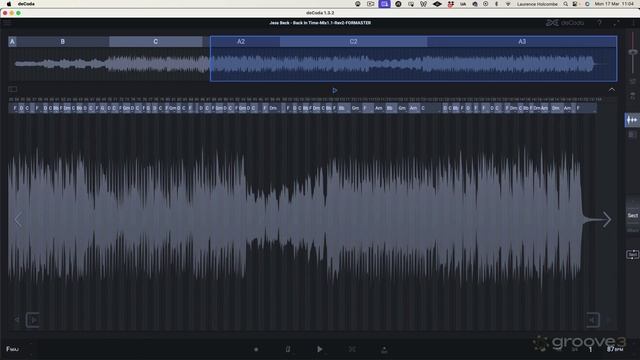640x360 pixels.
Task: Select section A3 in the song overview
Action: coord(522,42)
